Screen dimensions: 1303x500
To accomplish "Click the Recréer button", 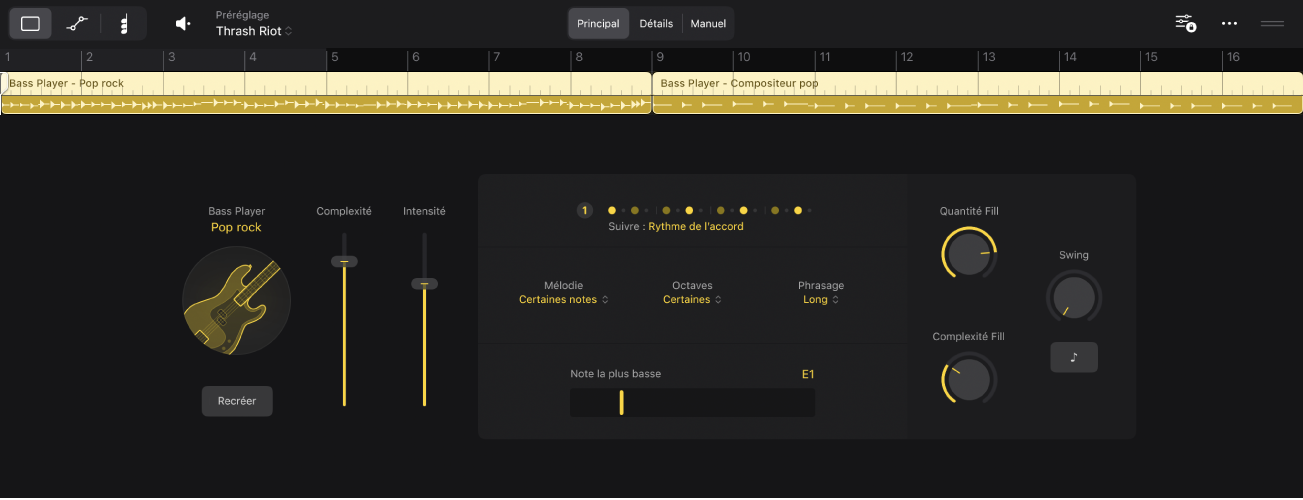I will point(237,401).
